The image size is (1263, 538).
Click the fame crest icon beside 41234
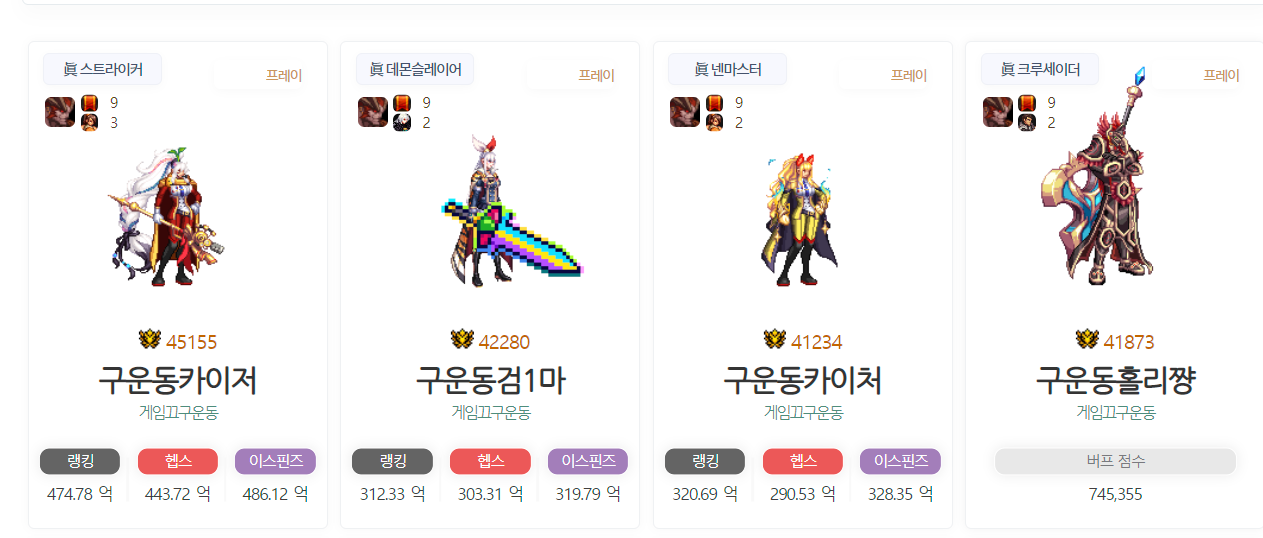pyautogui.click(x=775, y=341)
